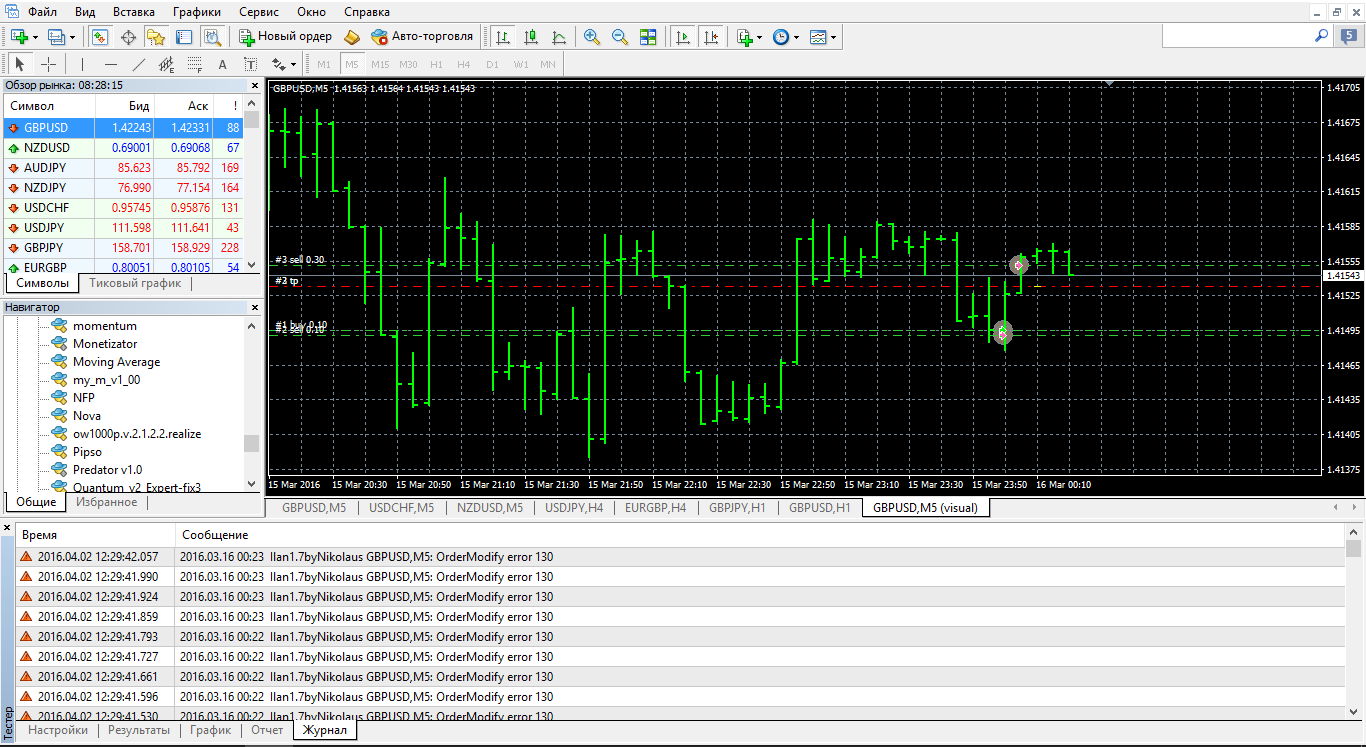1366x747 pixels.
Task: Draw a horizontal line tool
Action: click(x=111, y=64)
